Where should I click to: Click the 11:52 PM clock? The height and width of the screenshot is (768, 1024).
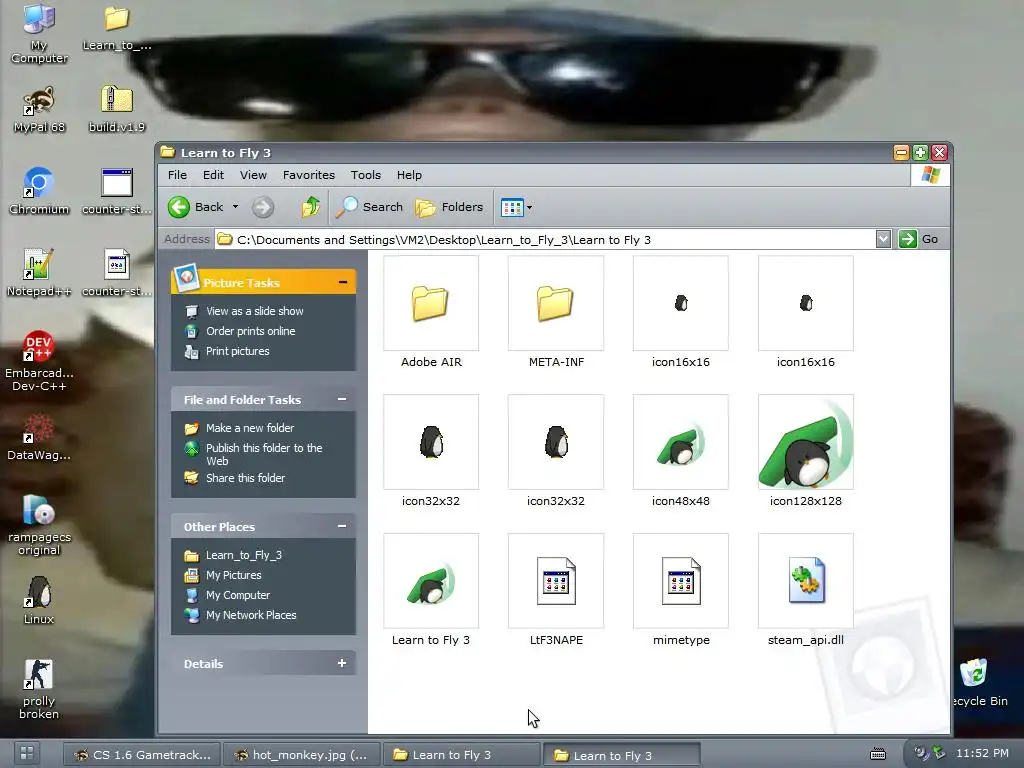982,753
